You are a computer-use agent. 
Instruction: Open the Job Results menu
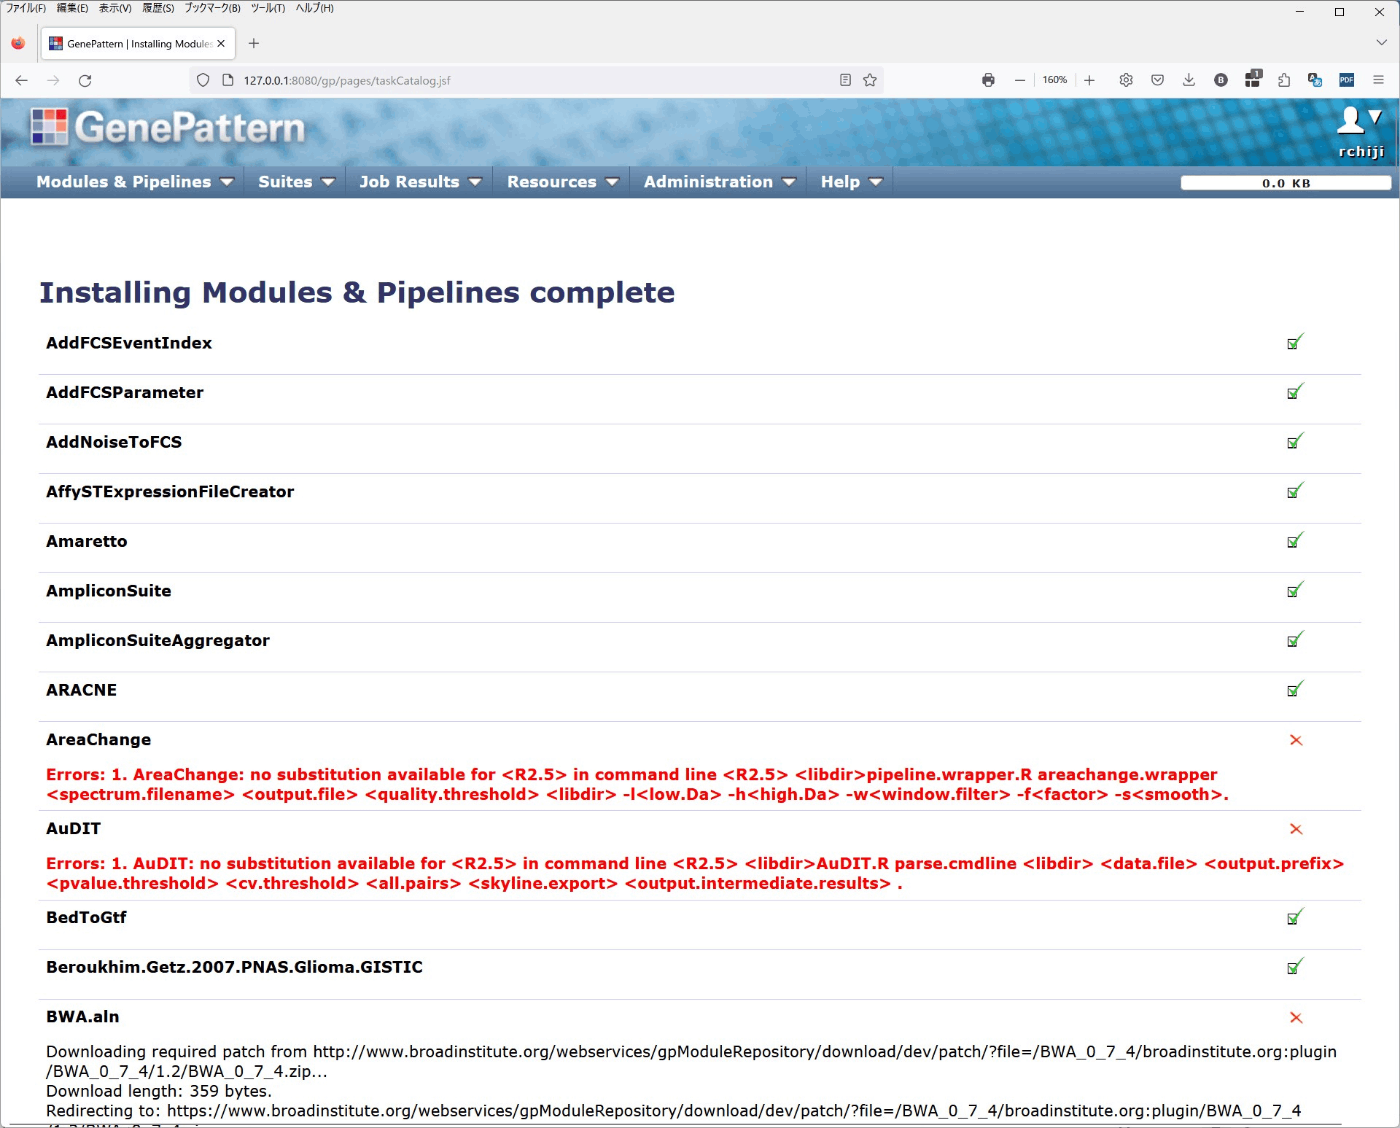(x=420, y=182)
